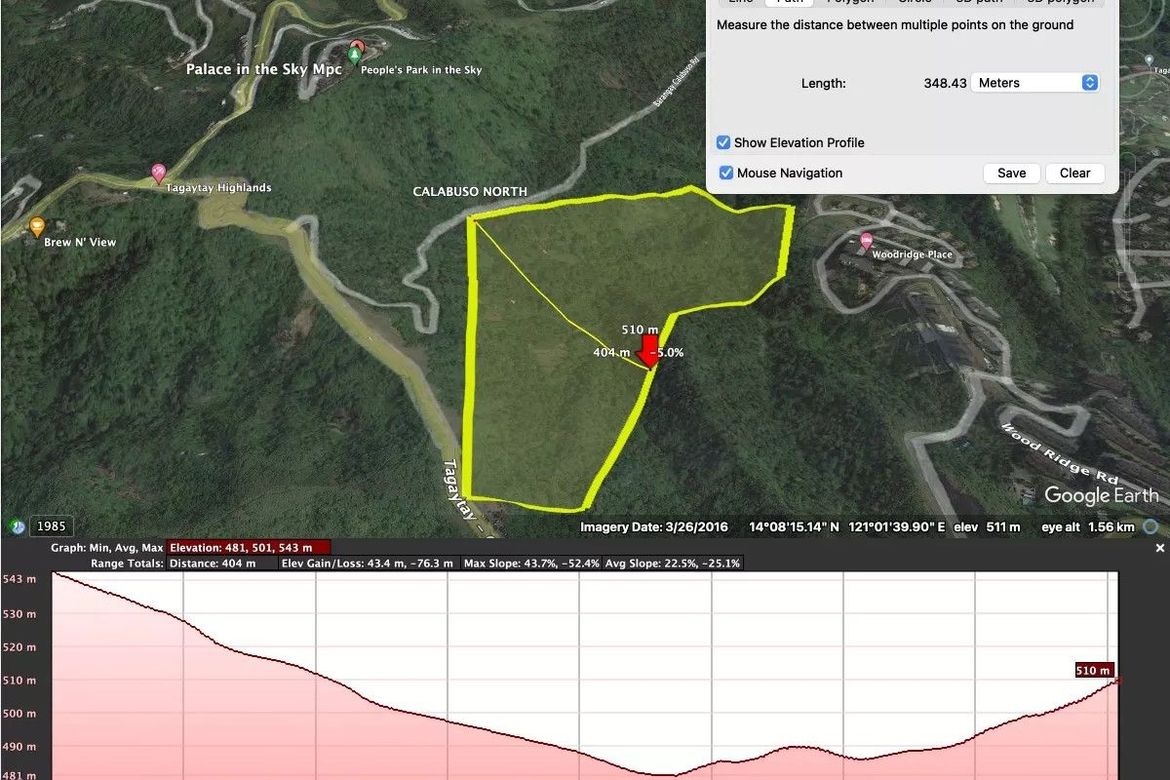
Task: Click the Palace in the Sky Mpc label
Action: 263,69
